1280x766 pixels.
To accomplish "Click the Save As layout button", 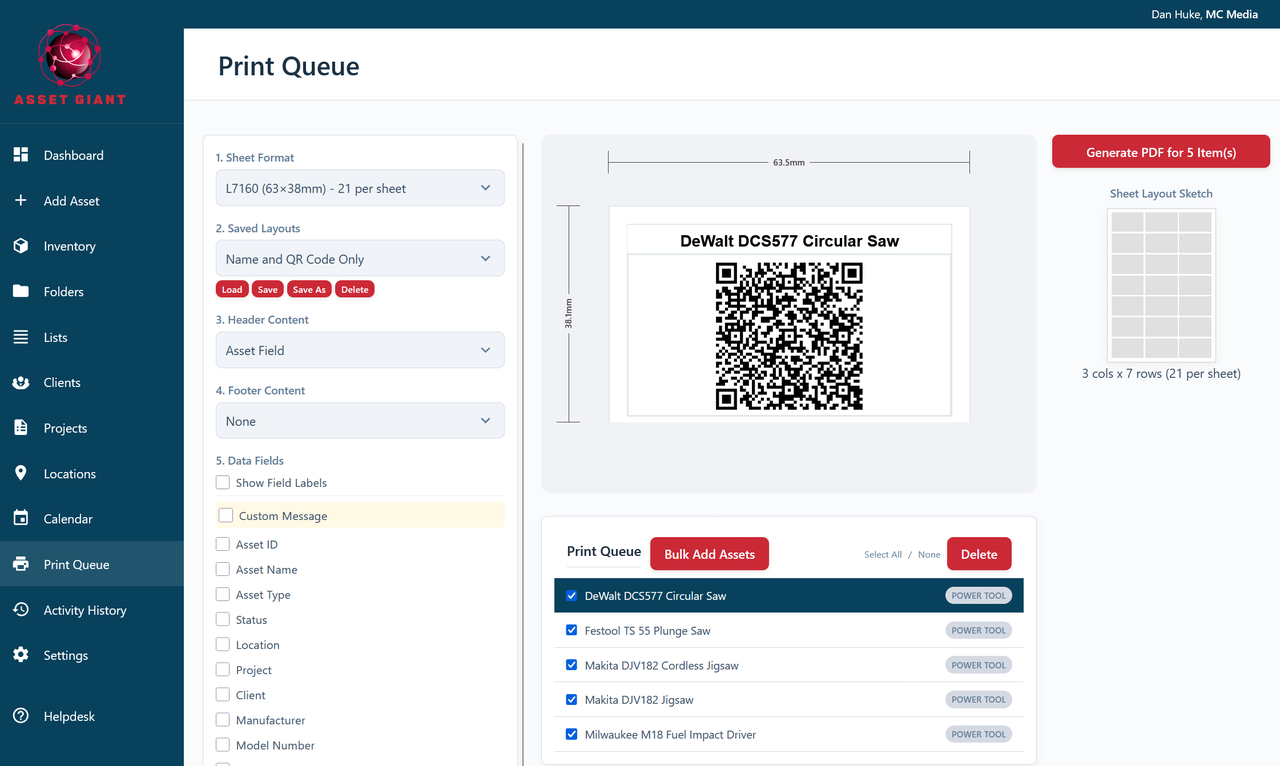I will point(309,289).
